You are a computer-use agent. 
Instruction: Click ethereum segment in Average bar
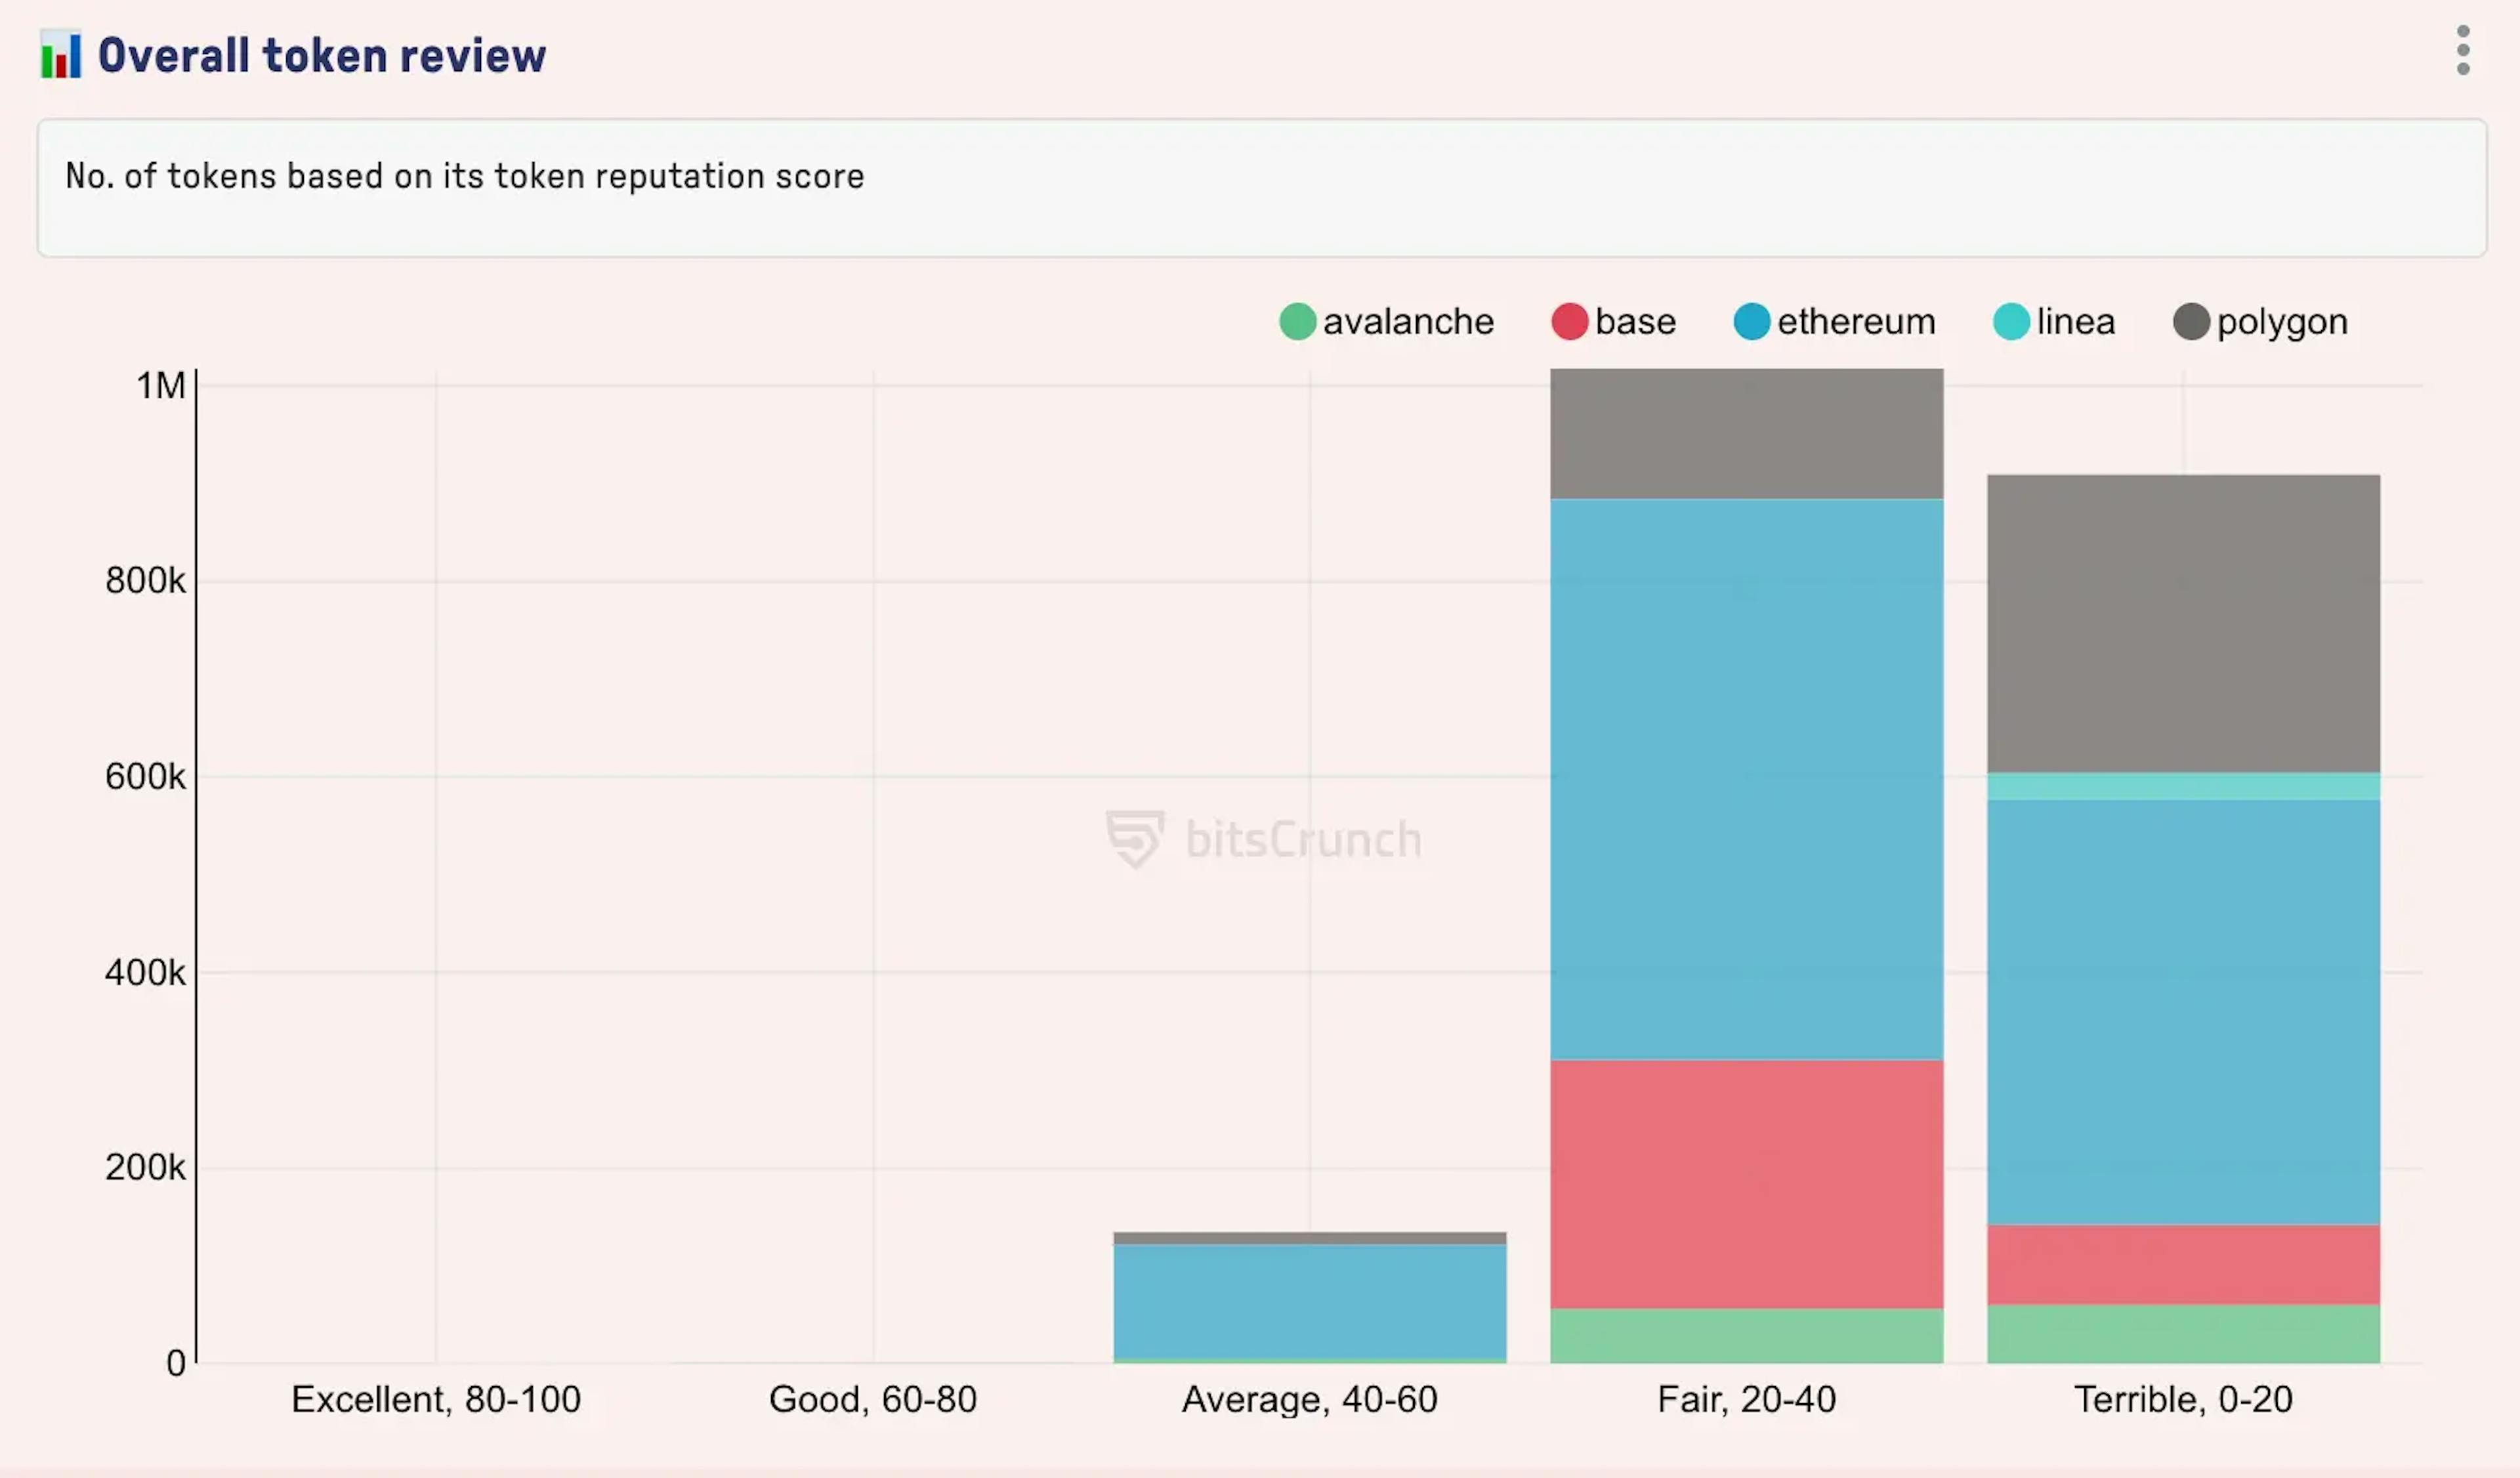pos(1309,1301)
